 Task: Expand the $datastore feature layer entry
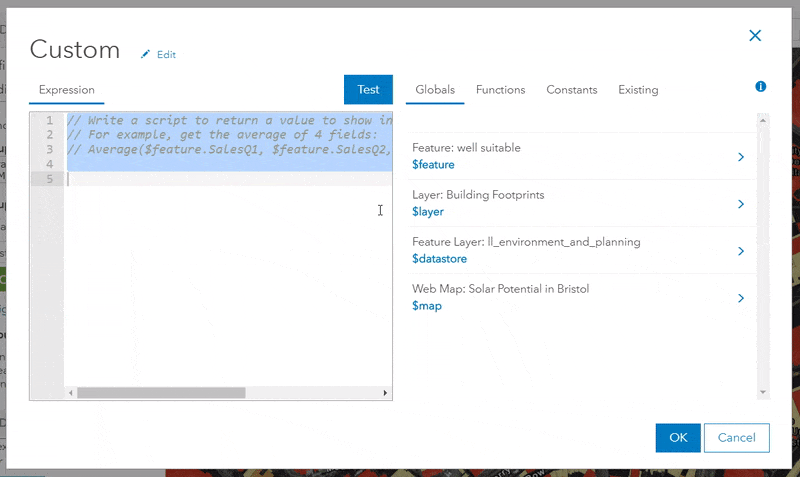point(741,251)
